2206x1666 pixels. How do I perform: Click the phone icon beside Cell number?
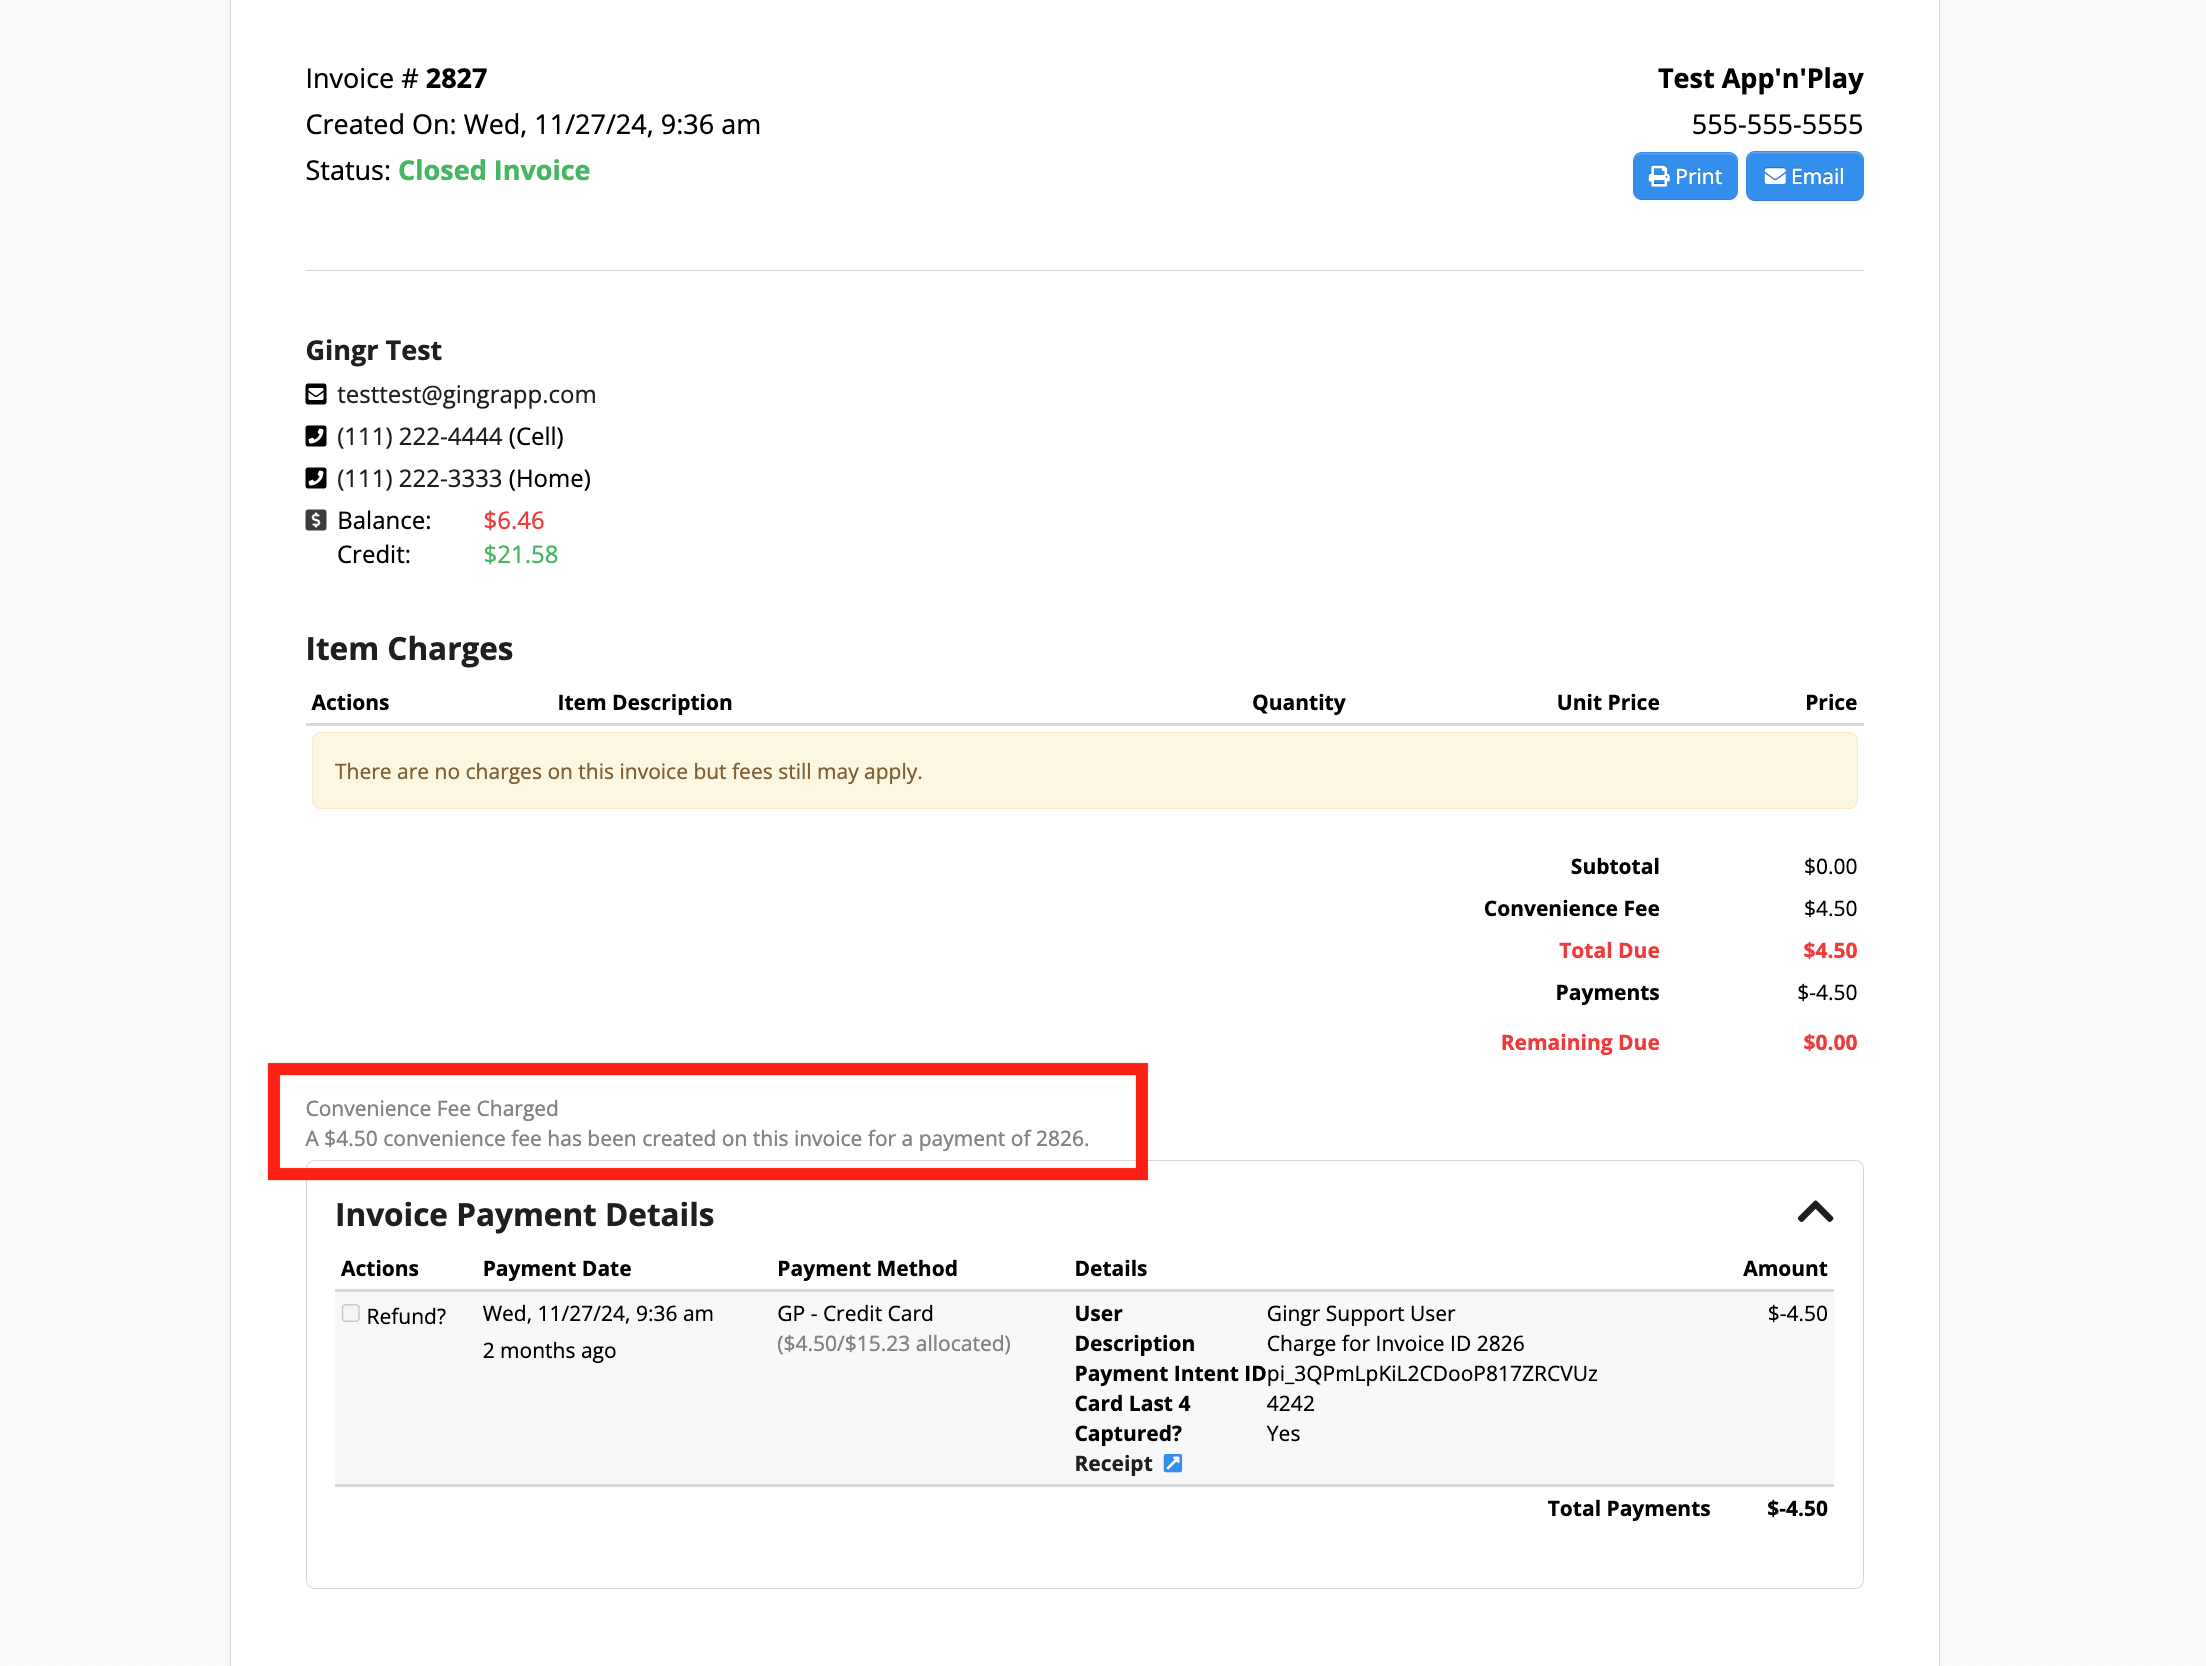(x=316, y=436)
